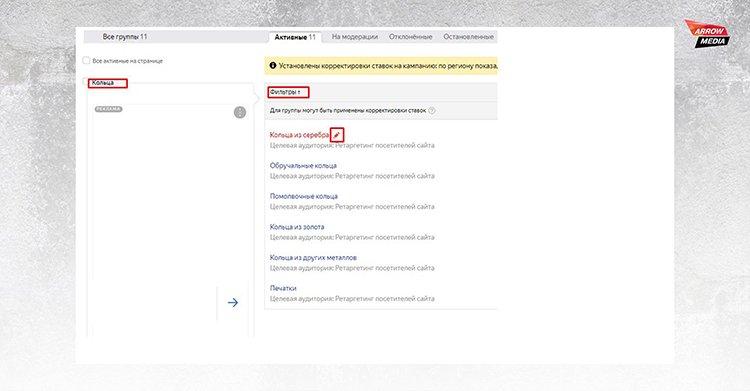Go to the «Остановленные» tab
Viewport: 750px width, 391px height.
[x=468, y=37]
